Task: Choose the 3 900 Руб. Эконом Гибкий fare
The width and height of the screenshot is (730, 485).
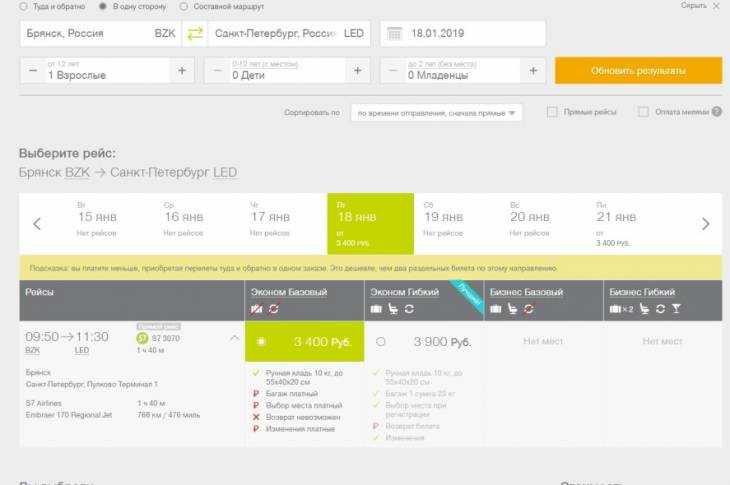Action: point(381,342)
